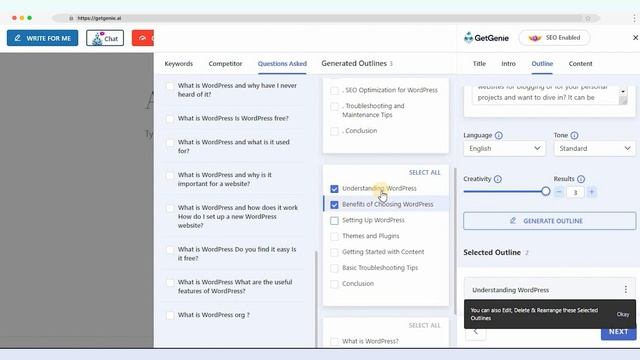Check SEO Optimization for WordPress
This screenshot has width=640, height=360.
[x=334, y=90]
